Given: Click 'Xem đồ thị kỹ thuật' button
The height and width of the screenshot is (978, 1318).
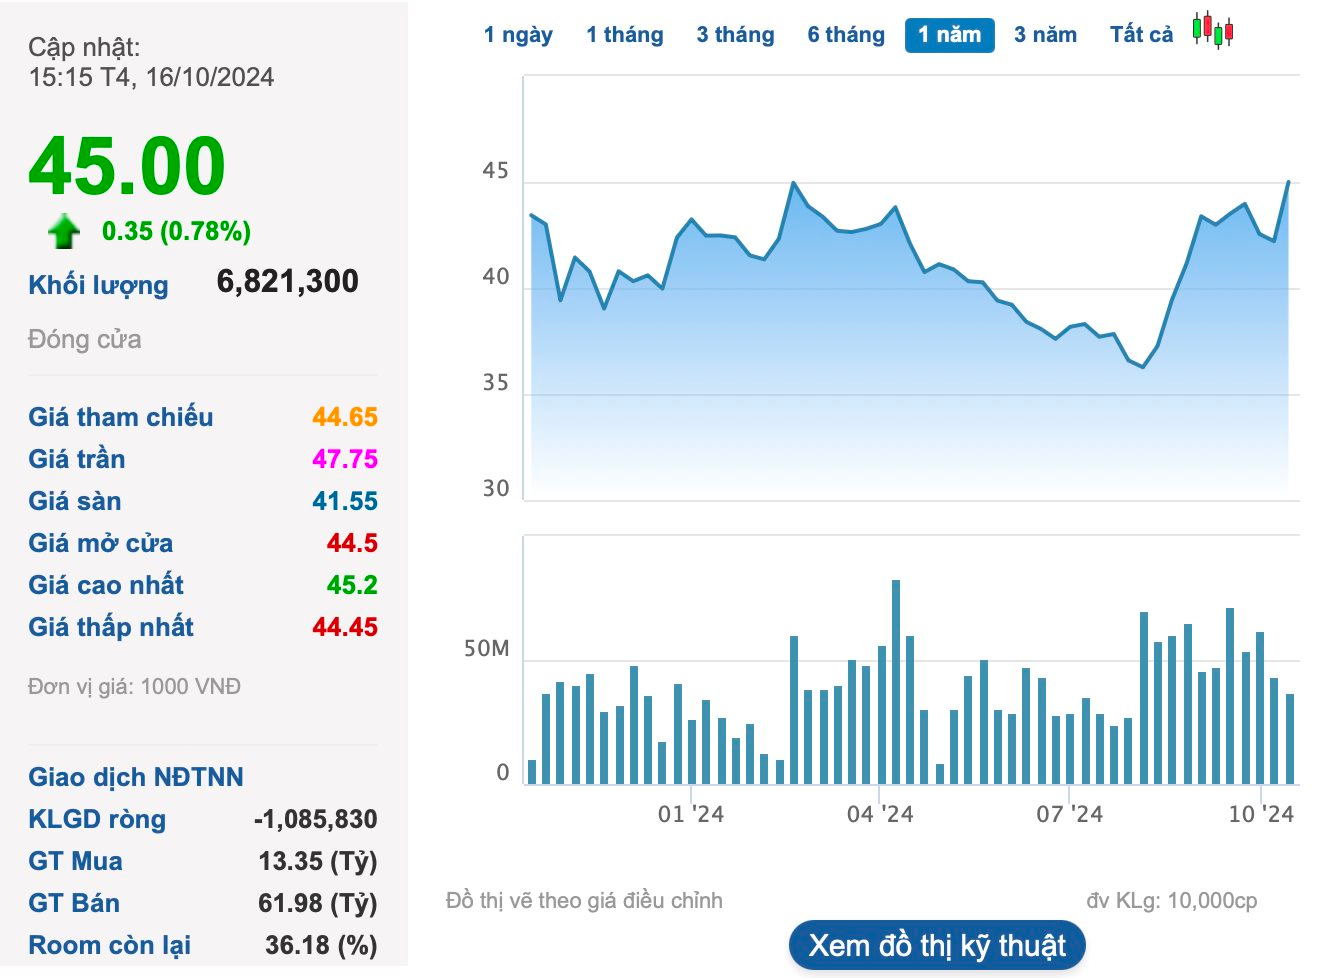Looking at the screenshot, I should pos(937,945).
